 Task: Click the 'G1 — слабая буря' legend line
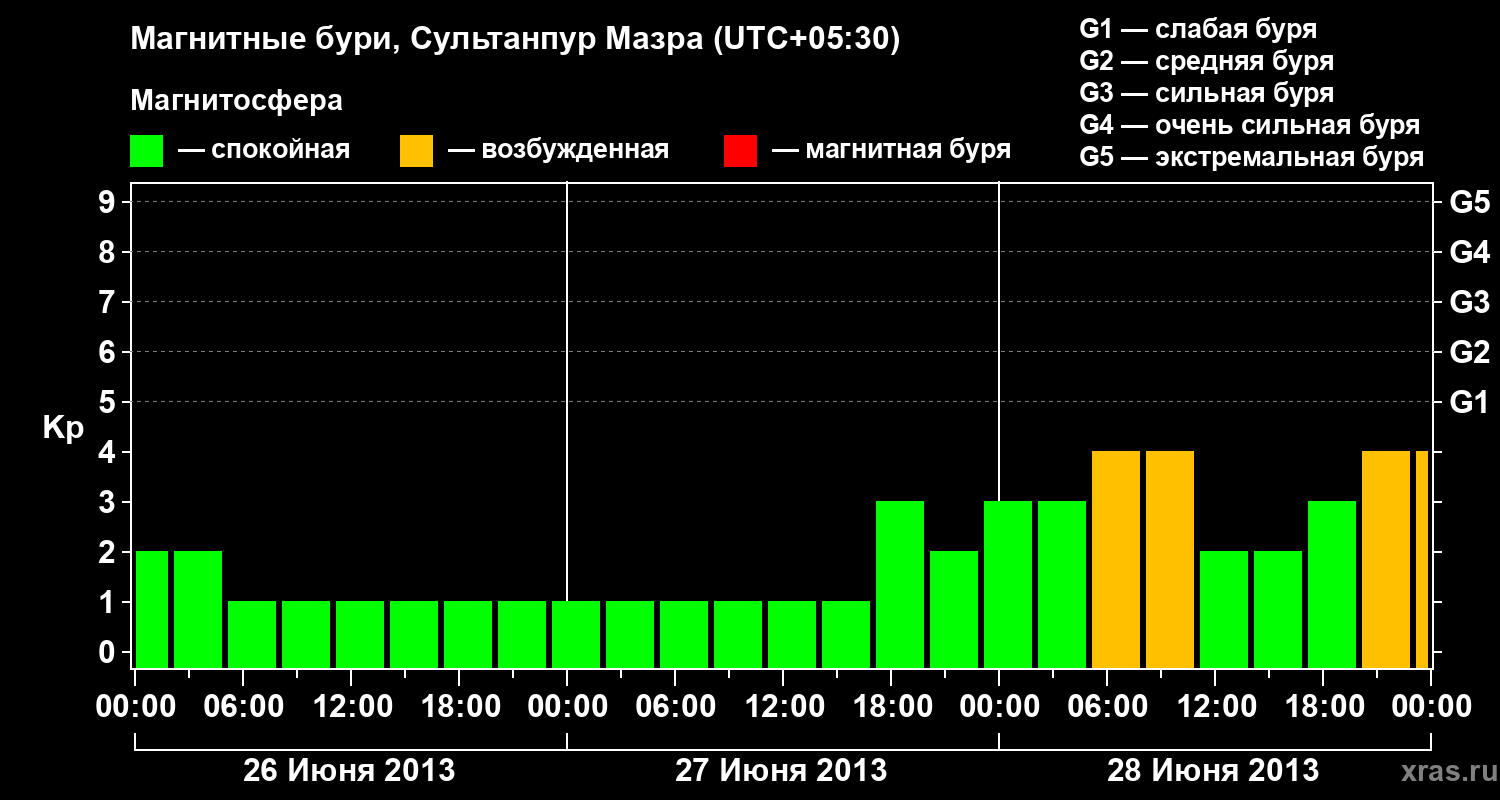tap(1198, 29)
